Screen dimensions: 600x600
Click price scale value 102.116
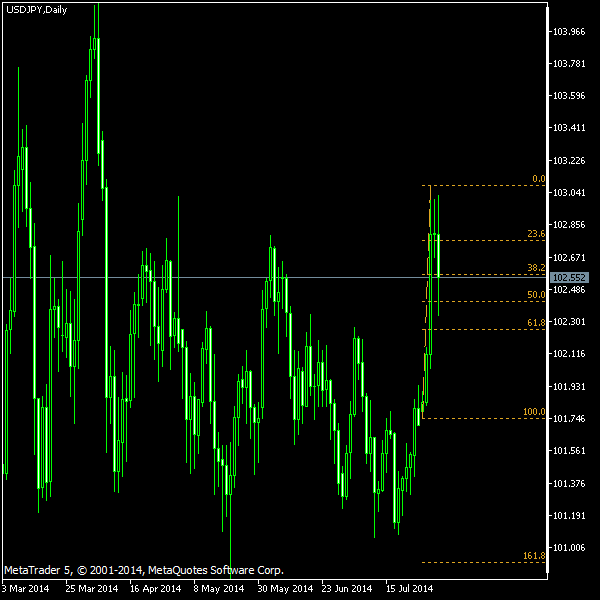[569, 354]
